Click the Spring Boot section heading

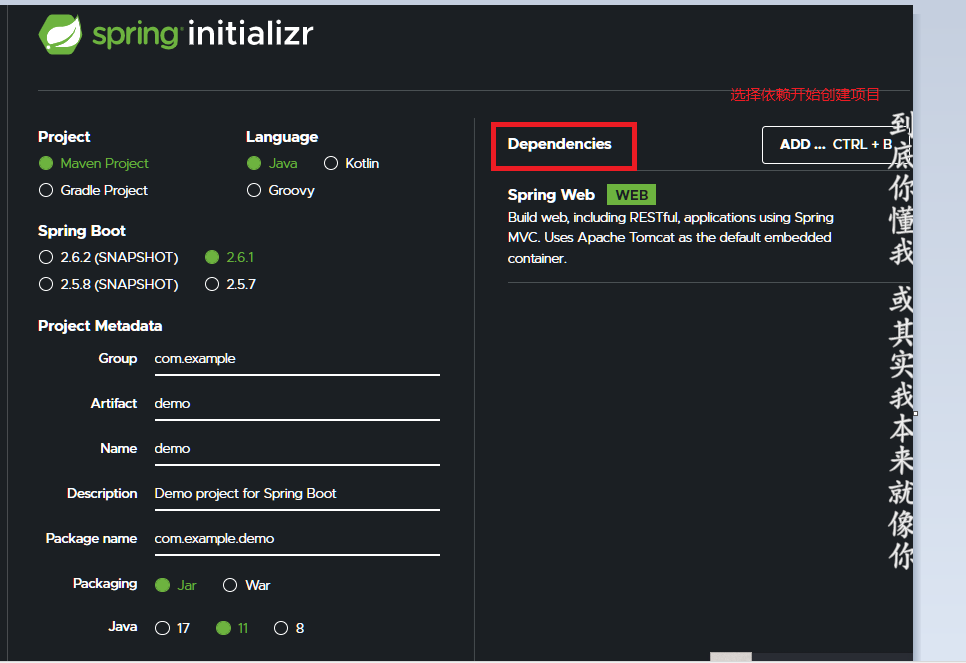pyautogui.click(x=82, y=231)
